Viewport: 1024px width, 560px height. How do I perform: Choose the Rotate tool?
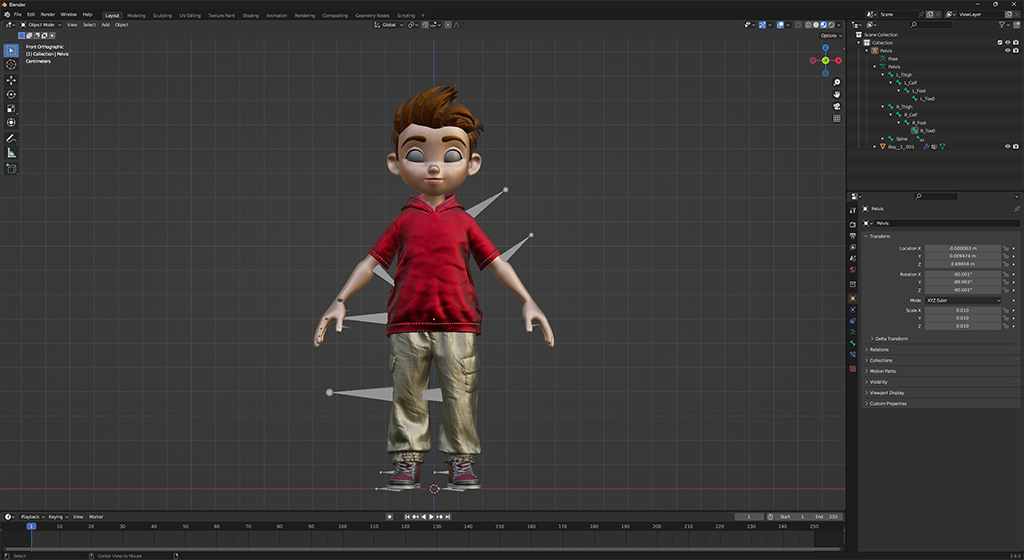[11, 94]
